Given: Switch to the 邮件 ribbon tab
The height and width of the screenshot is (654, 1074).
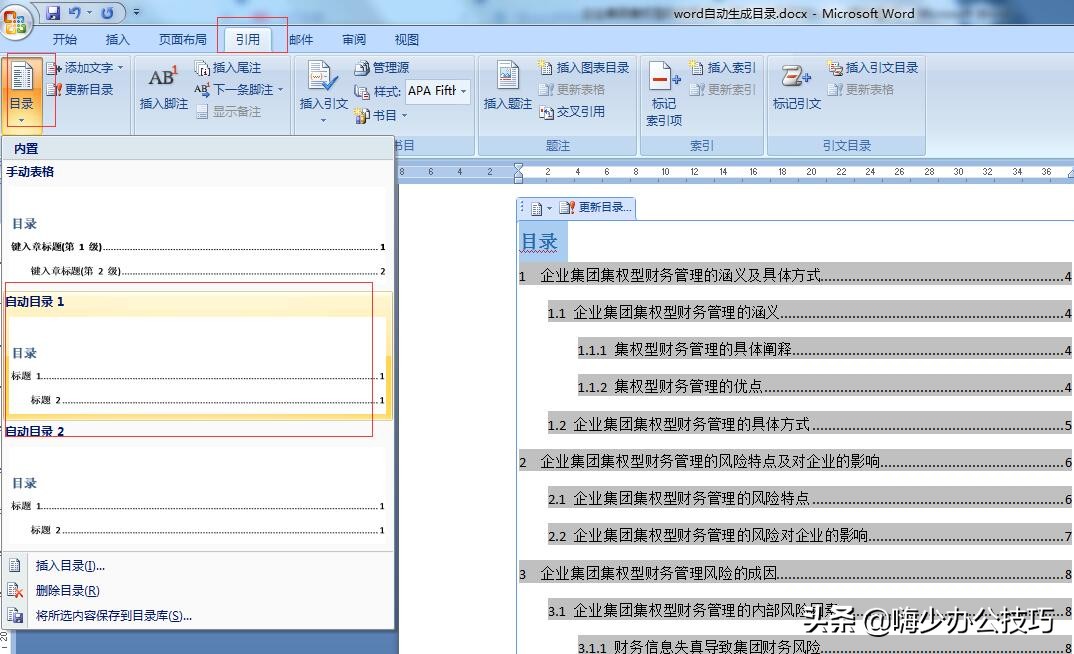Looking at the screenshot, I should pyautogui.click(x=301, y=39).
